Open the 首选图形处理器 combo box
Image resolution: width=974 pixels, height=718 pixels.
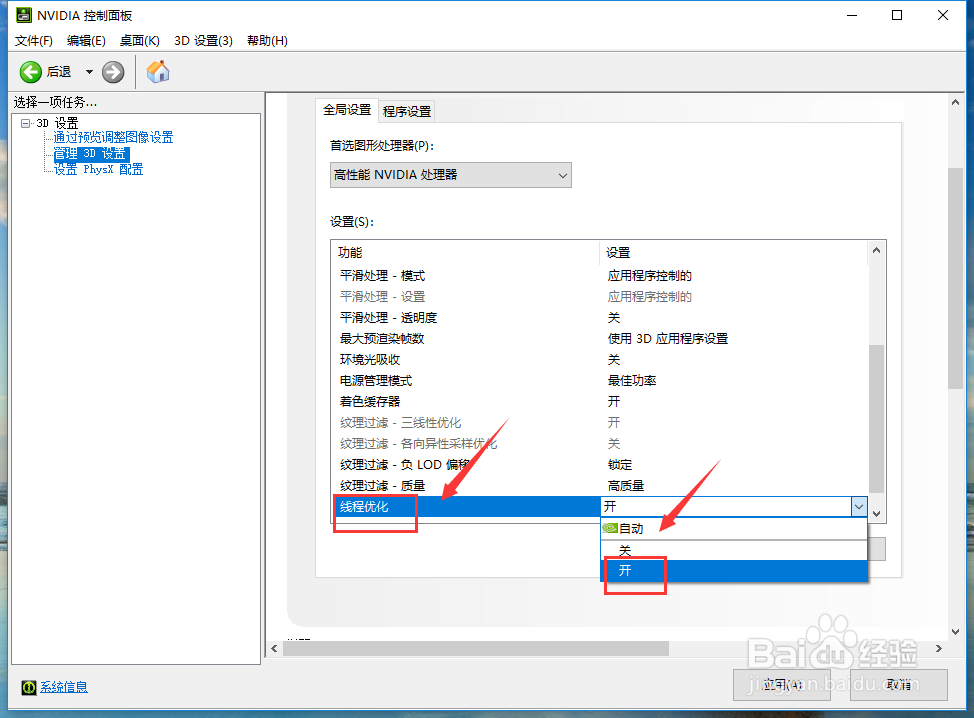click(x=450, y=175)
